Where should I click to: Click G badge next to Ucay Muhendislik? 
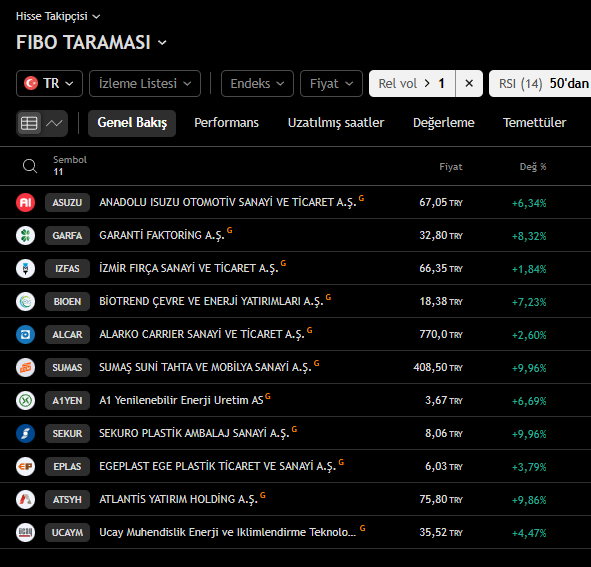363,528
